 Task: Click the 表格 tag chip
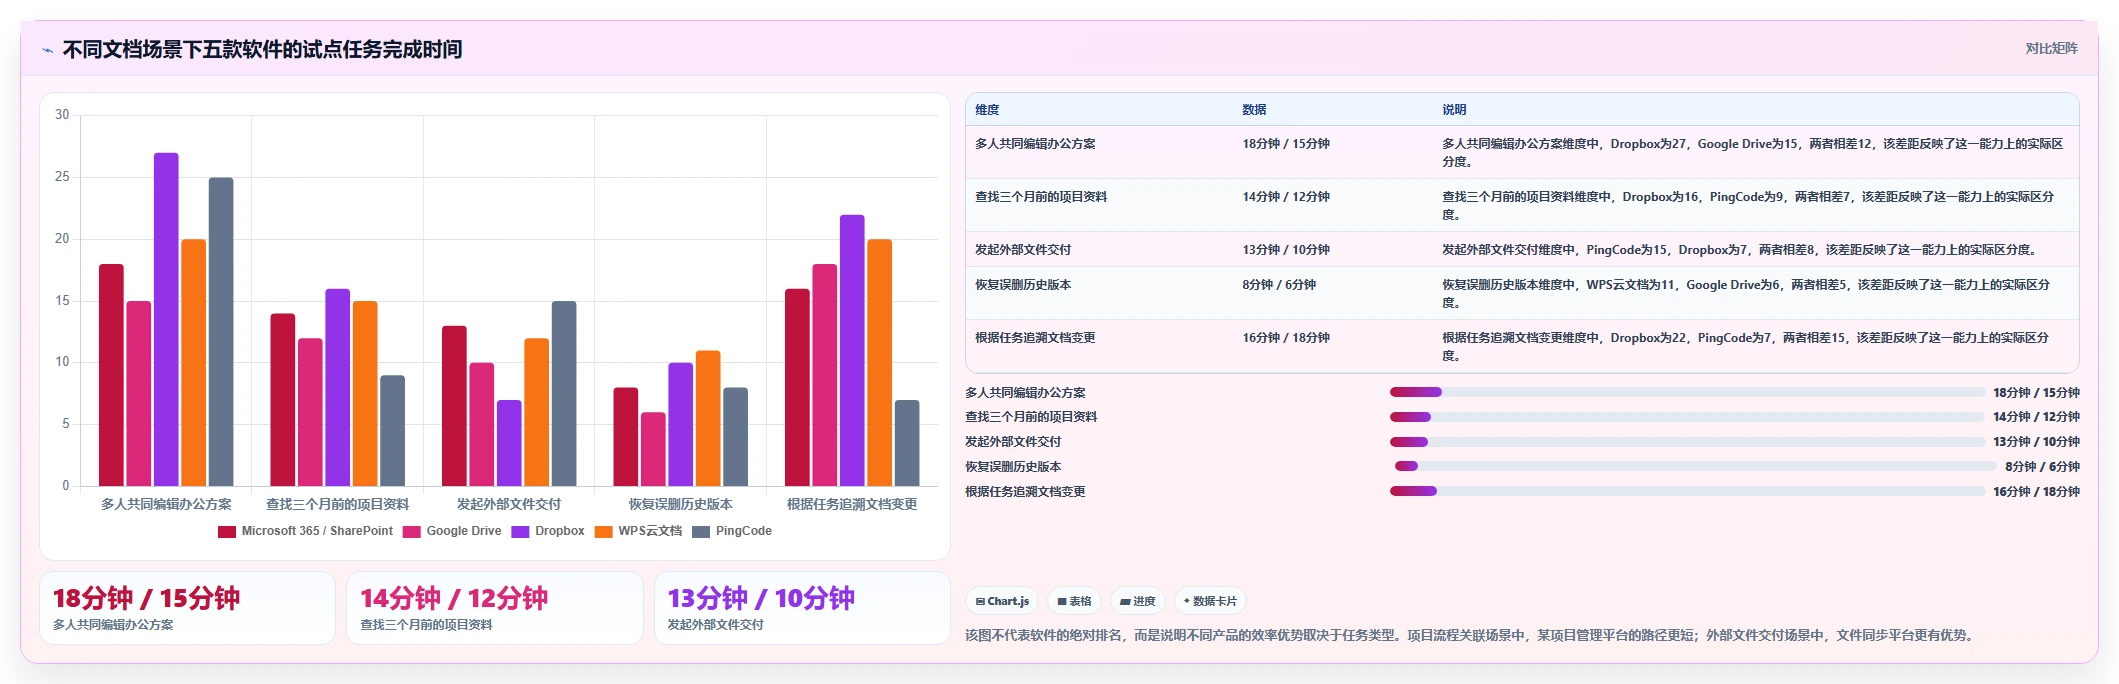(1074, 601)
